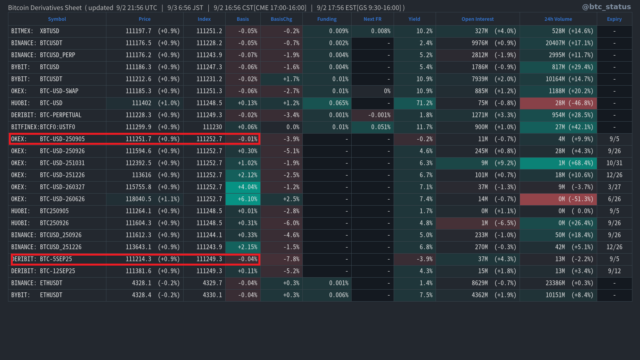Click the Symbol column header
The width and height of the screenshot is (640, 360).
click(57, 19)
